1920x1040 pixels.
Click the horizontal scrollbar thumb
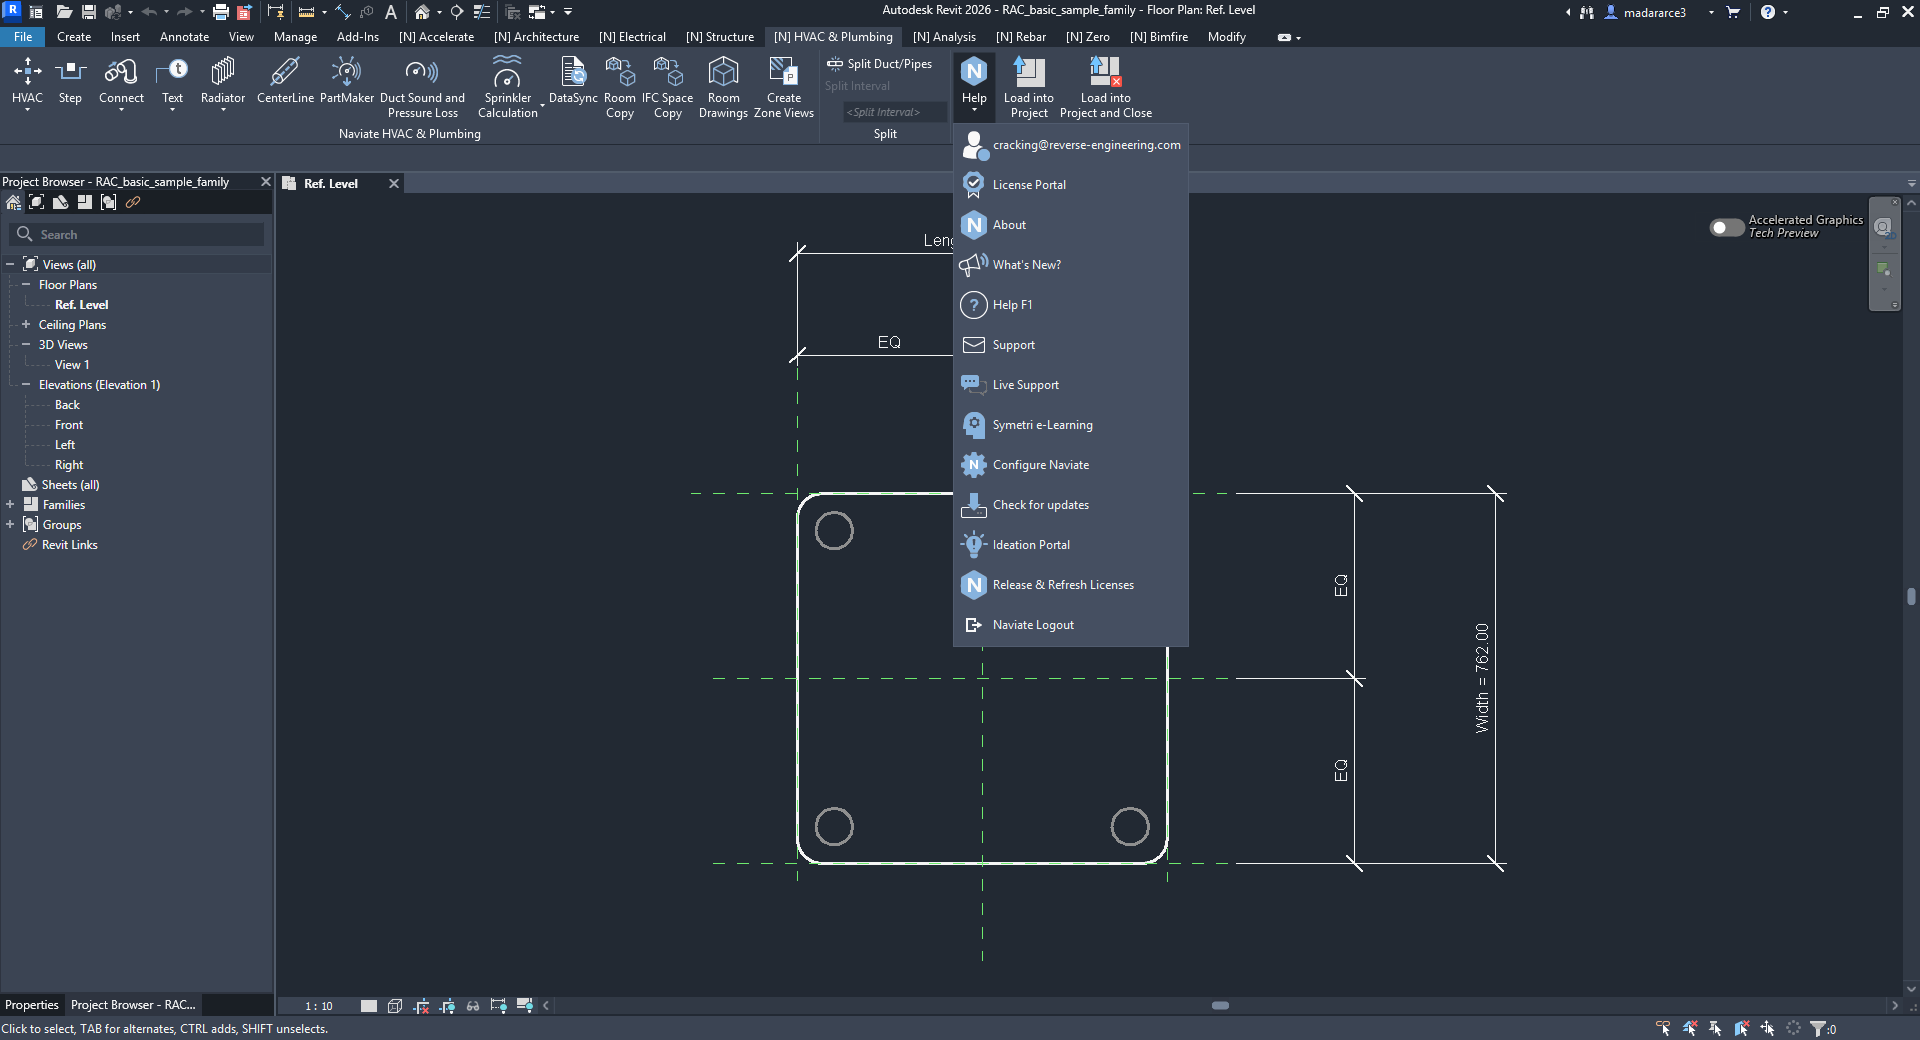[x=1220, y=1006]
